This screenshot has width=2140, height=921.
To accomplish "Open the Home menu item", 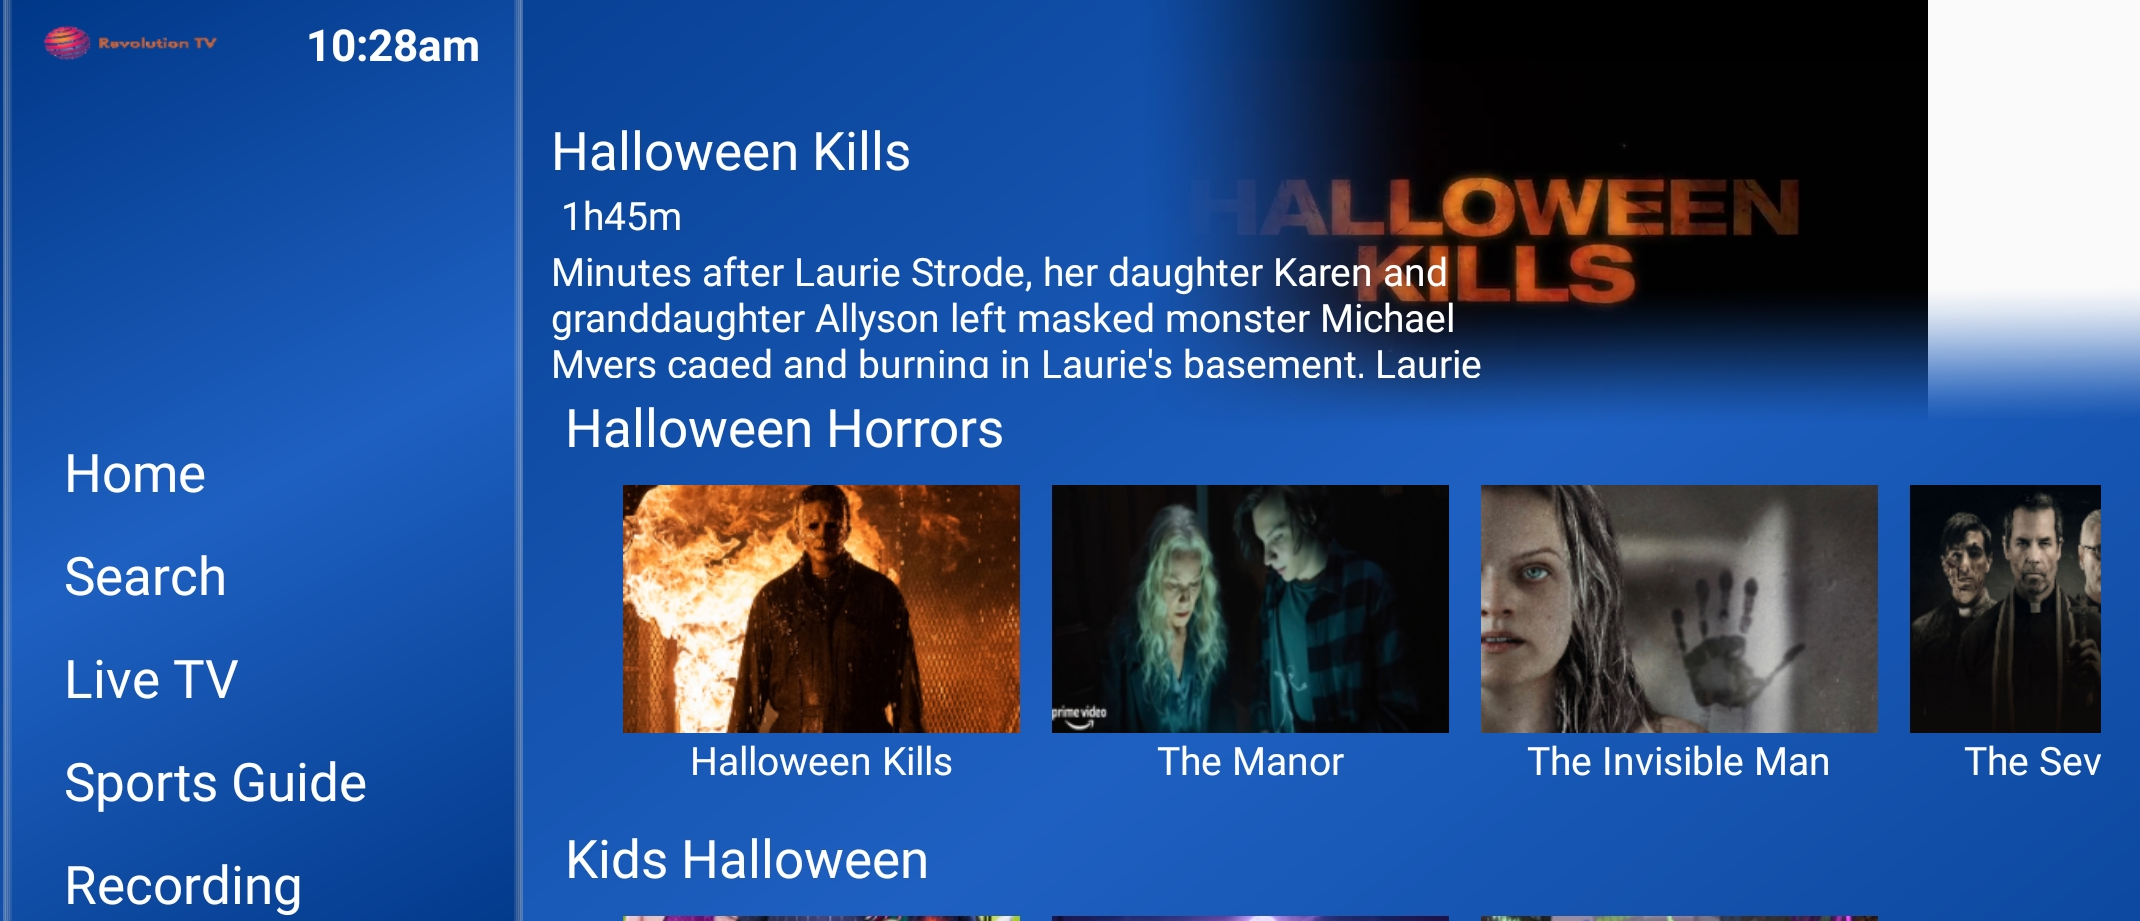I will (x=135, y=474).
